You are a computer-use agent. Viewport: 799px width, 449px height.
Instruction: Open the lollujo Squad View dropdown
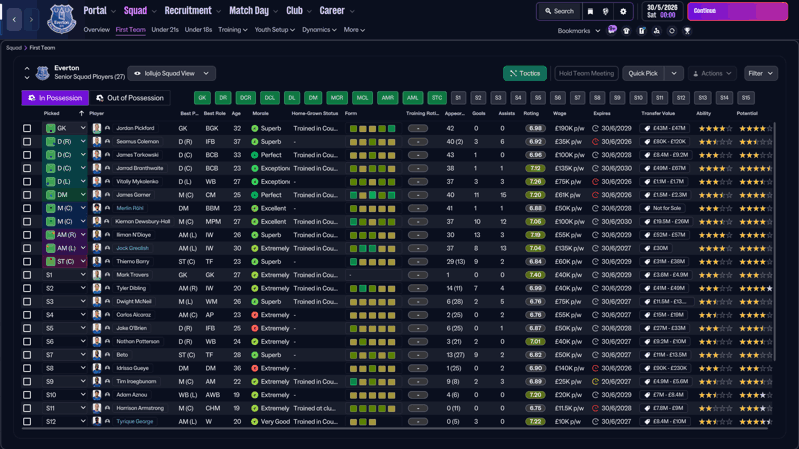coord(171,73)
